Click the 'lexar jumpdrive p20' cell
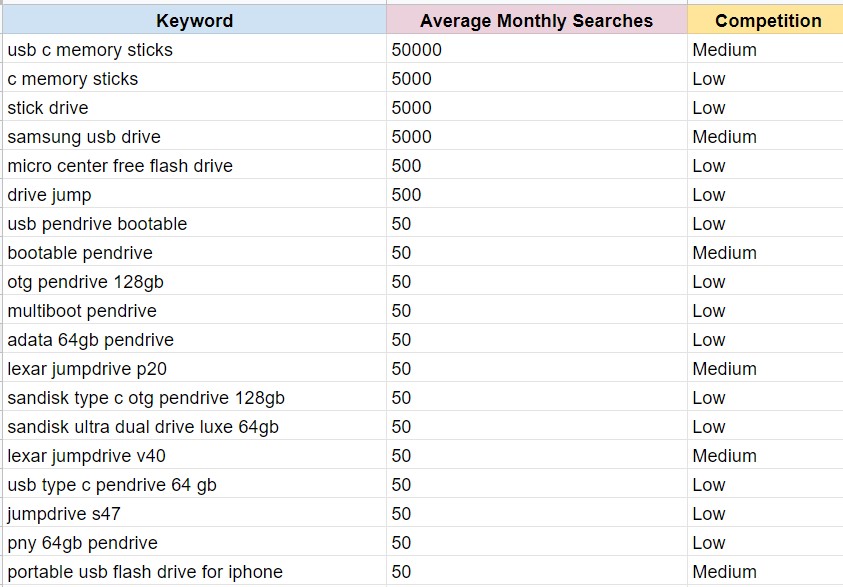 [x=87, y=369]
